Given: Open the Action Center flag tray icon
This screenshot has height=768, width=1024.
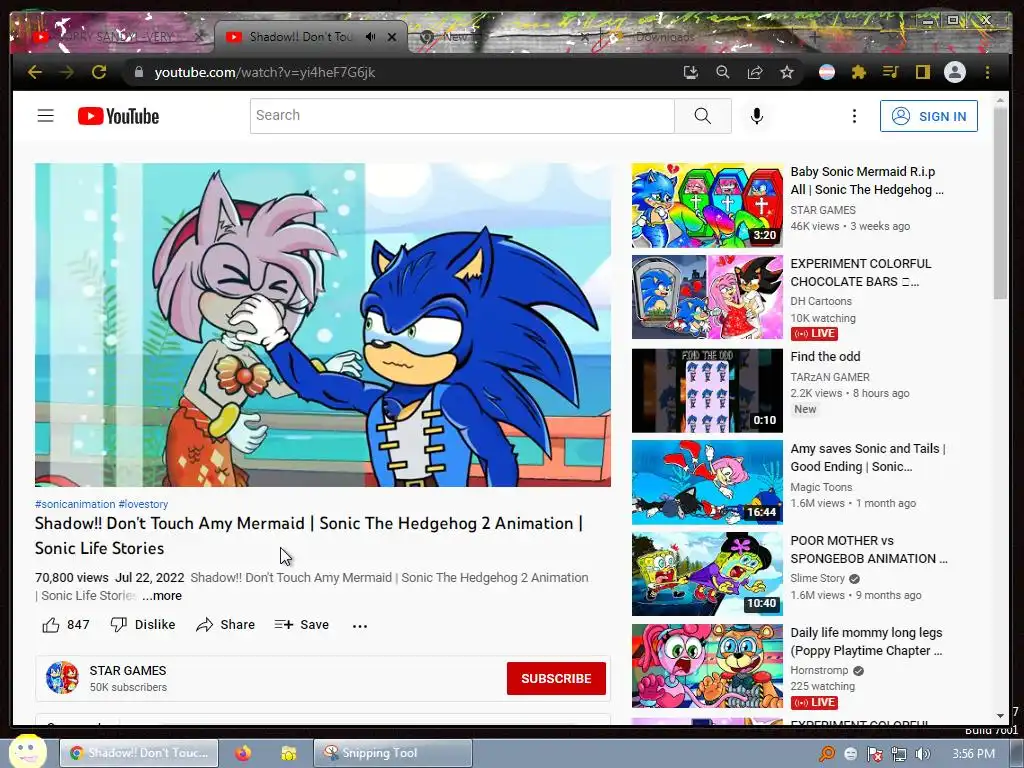Looking at the screenshot, I should (874, 754).
